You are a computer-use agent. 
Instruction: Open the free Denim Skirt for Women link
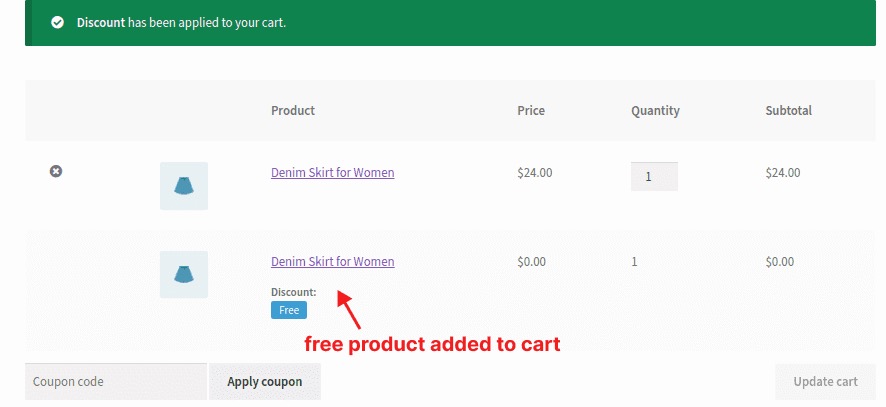tap(333, 262)
